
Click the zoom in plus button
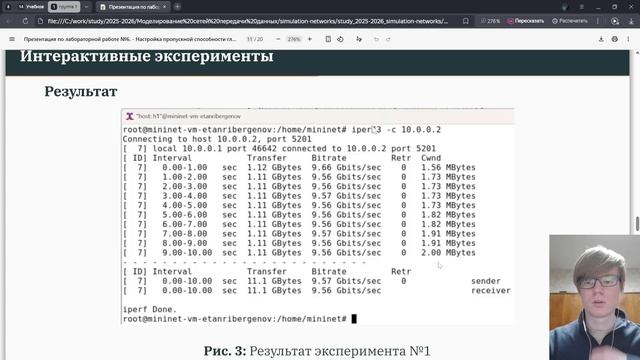[310, 39]
